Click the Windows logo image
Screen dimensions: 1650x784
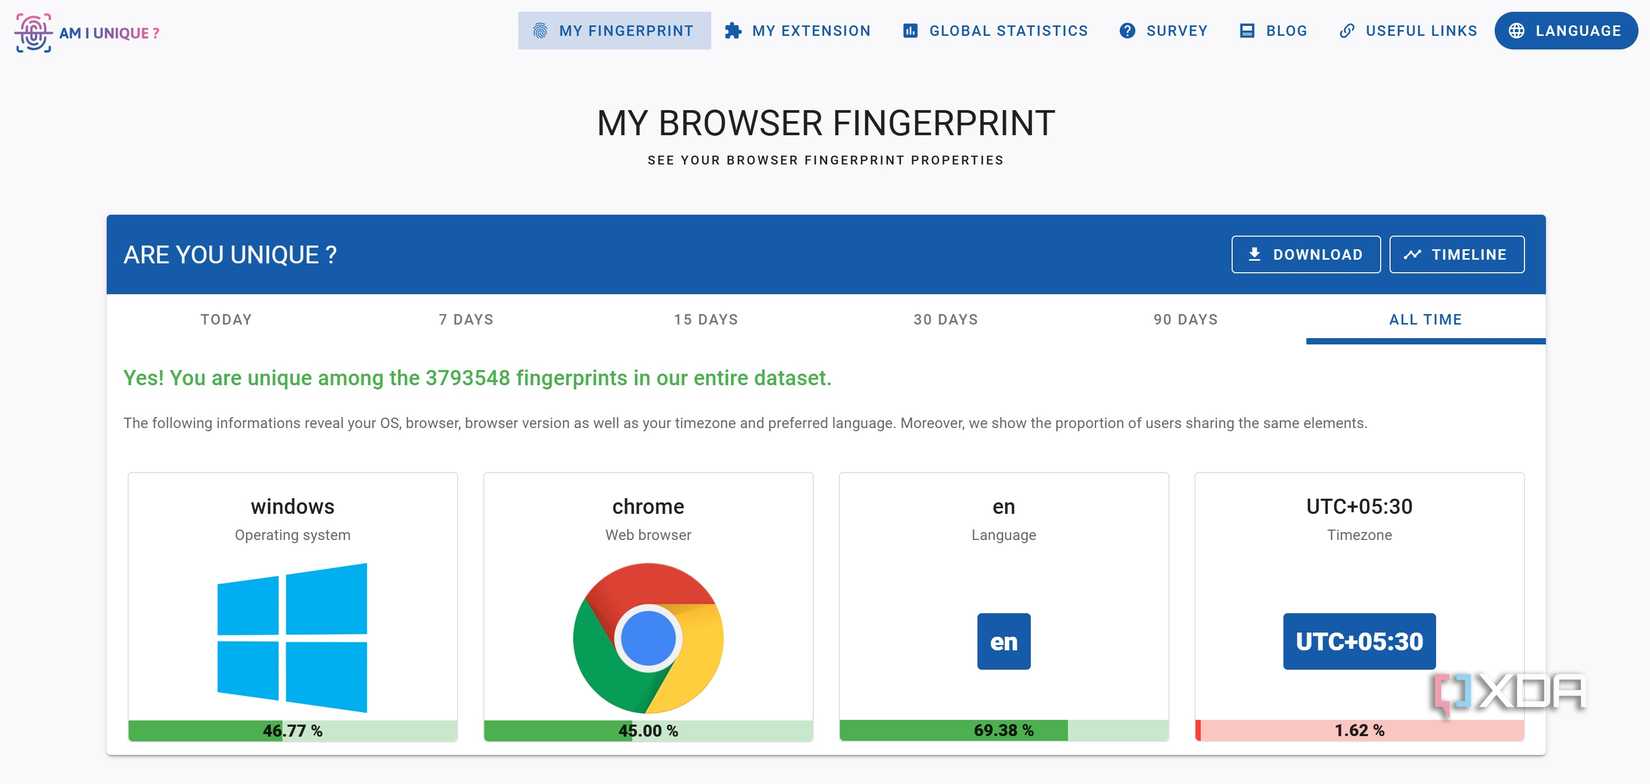pos(292,638)
